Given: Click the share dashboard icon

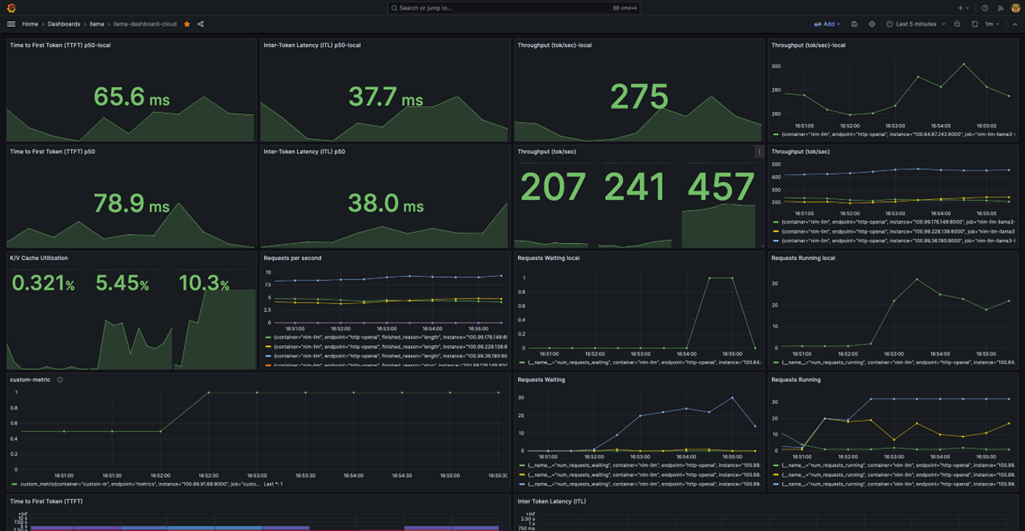Looking at the screenshot, I should 200,24.
